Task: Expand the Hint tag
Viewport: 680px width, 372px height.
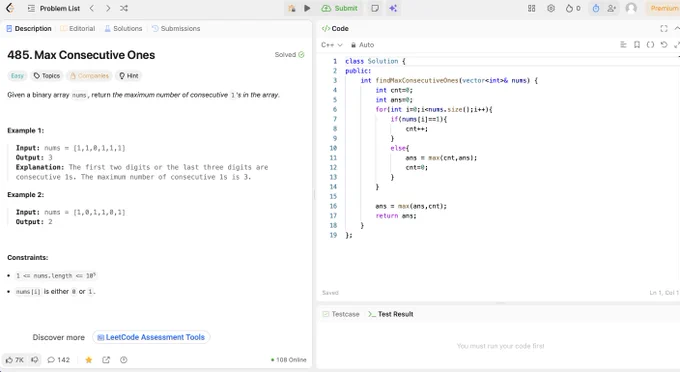Action: click(129, 76)
